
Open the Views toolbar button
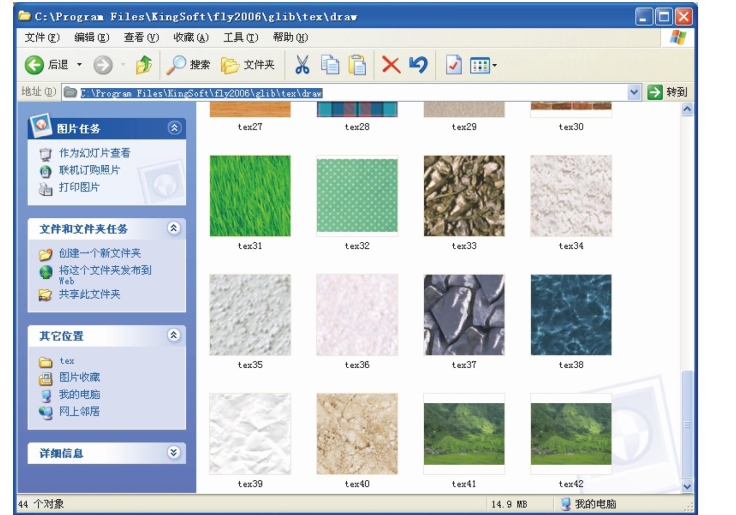[483, 65]
